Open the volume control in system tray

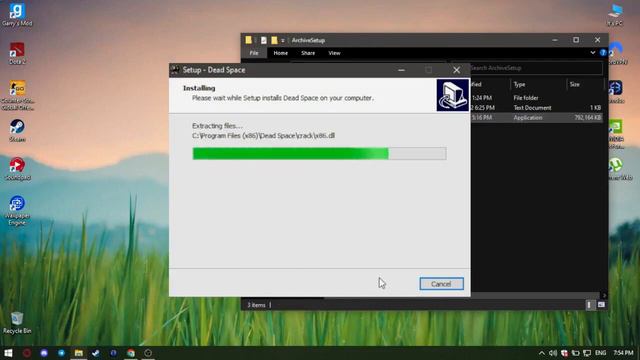click(x=553, y=353)
